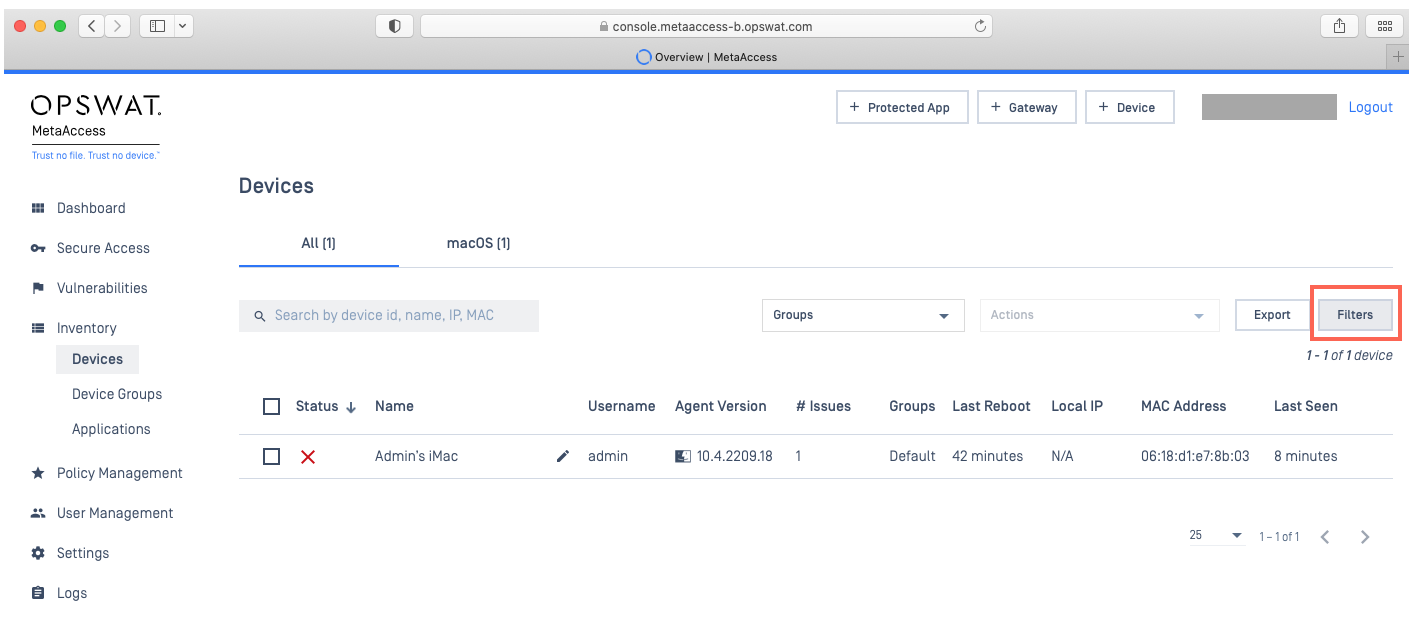Toggle Safari sidebar button

[157, 26]
